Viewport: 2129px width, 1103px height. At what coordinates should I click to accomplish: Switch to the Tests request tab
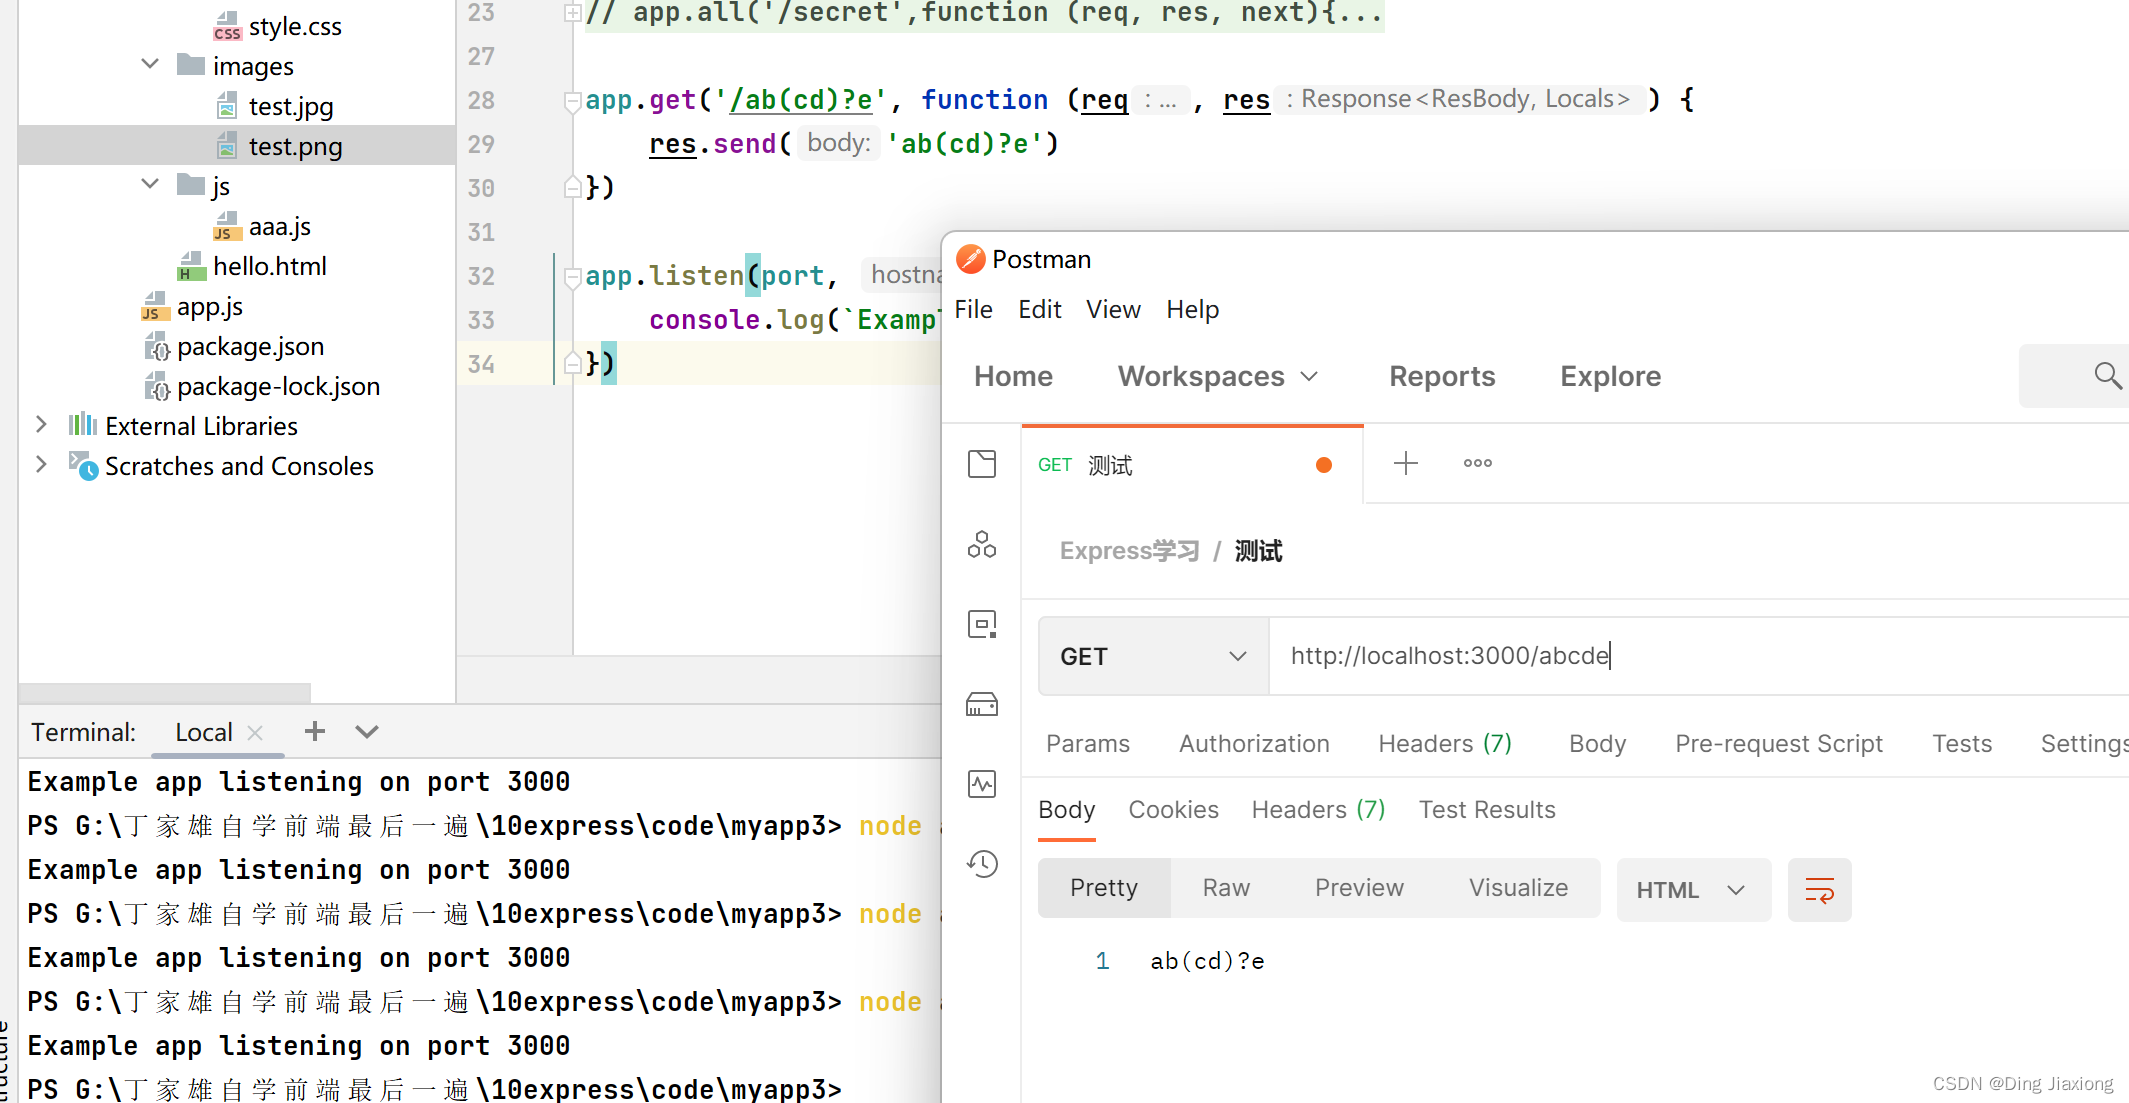click(1962, 743)
